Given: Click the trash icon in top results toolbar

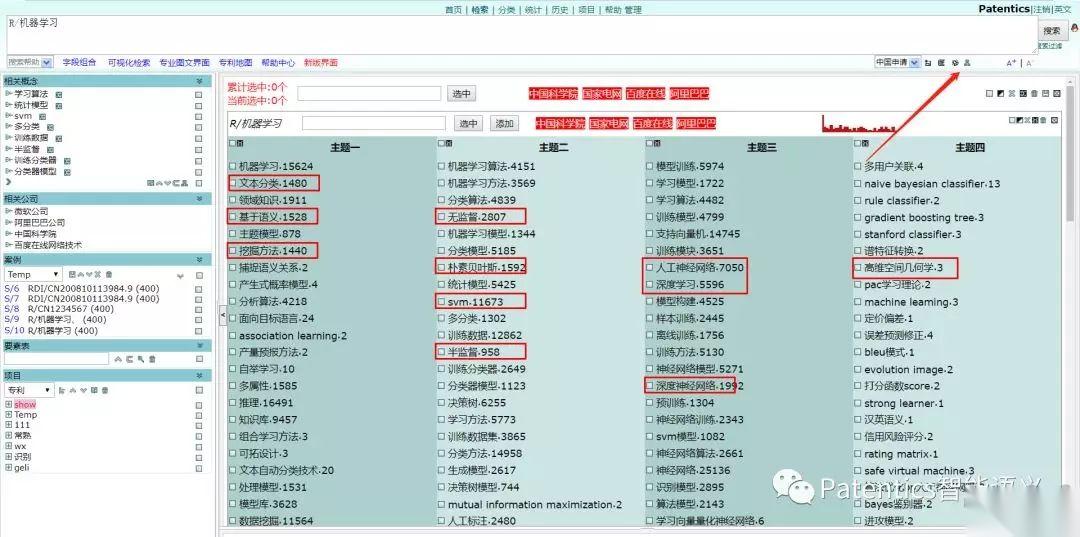Looking at the screenshot, I should click(1033, 94).
